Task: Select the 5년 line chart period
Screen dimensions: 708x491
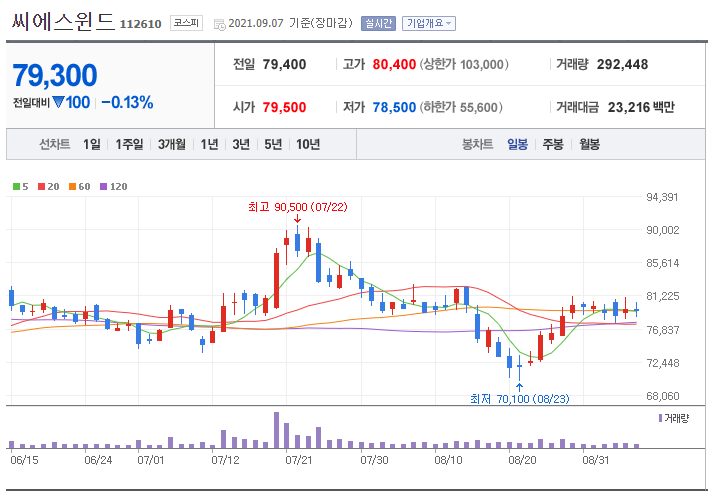Action: click(x=273, y=144)
